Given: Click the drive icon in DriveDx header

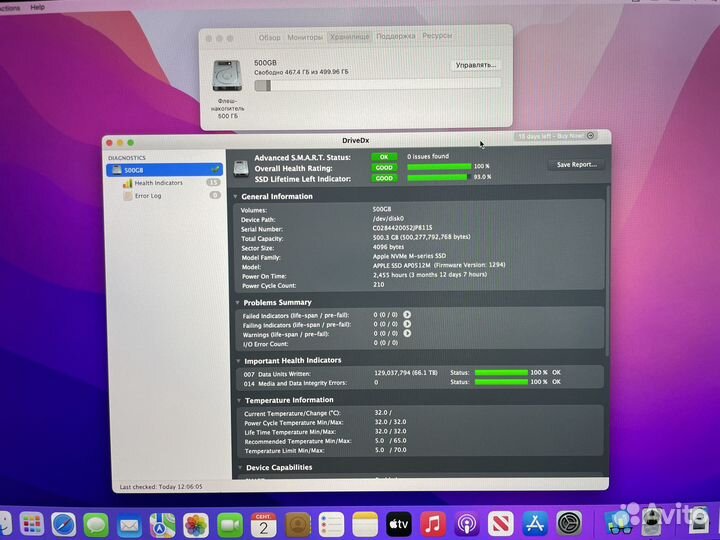Looking at the screenshot, I should (241, 168).
